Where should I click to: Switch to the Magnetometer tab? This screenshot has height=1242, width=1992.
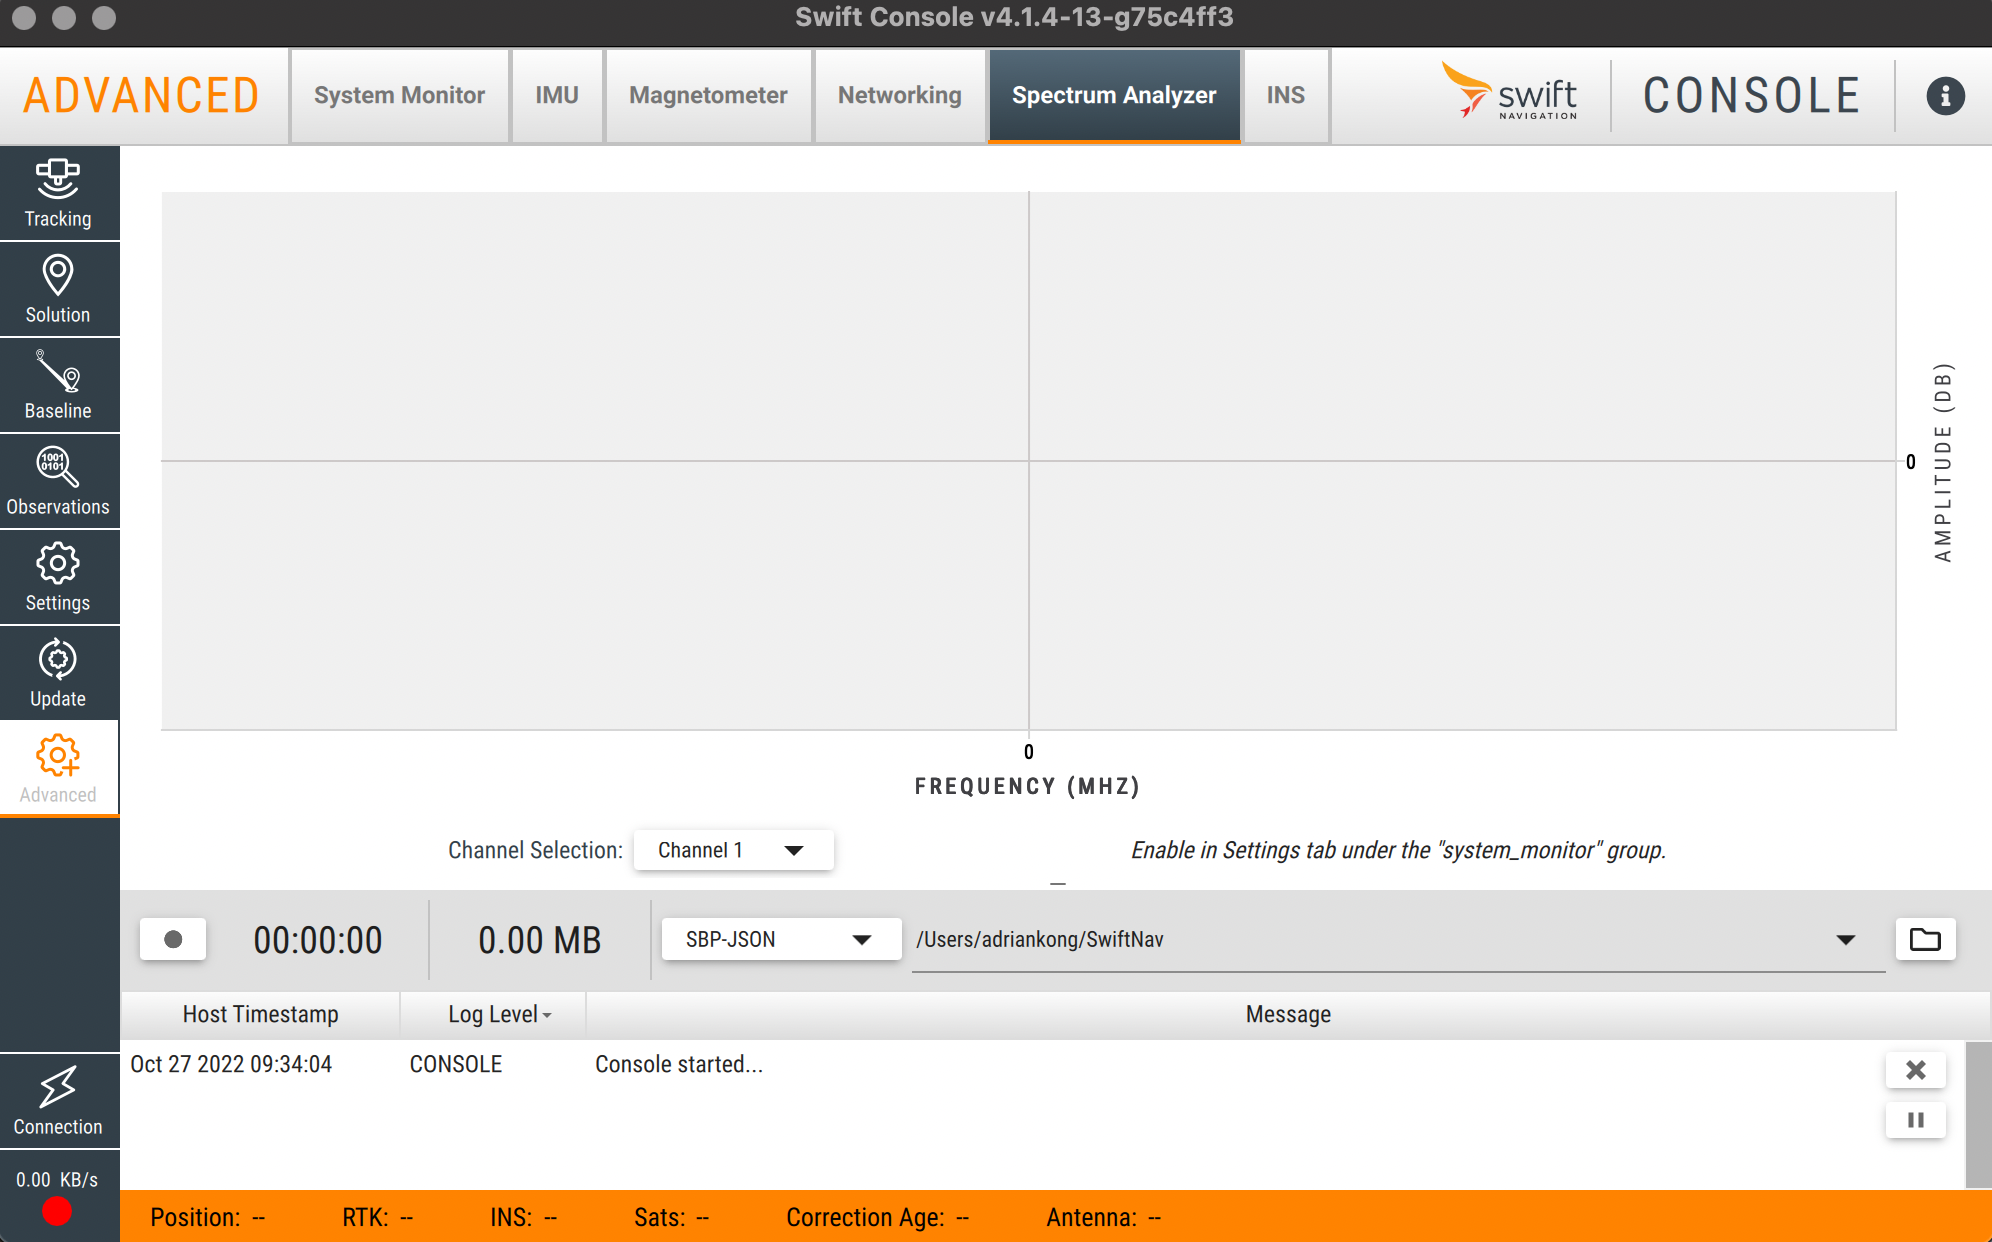[708, 96]
